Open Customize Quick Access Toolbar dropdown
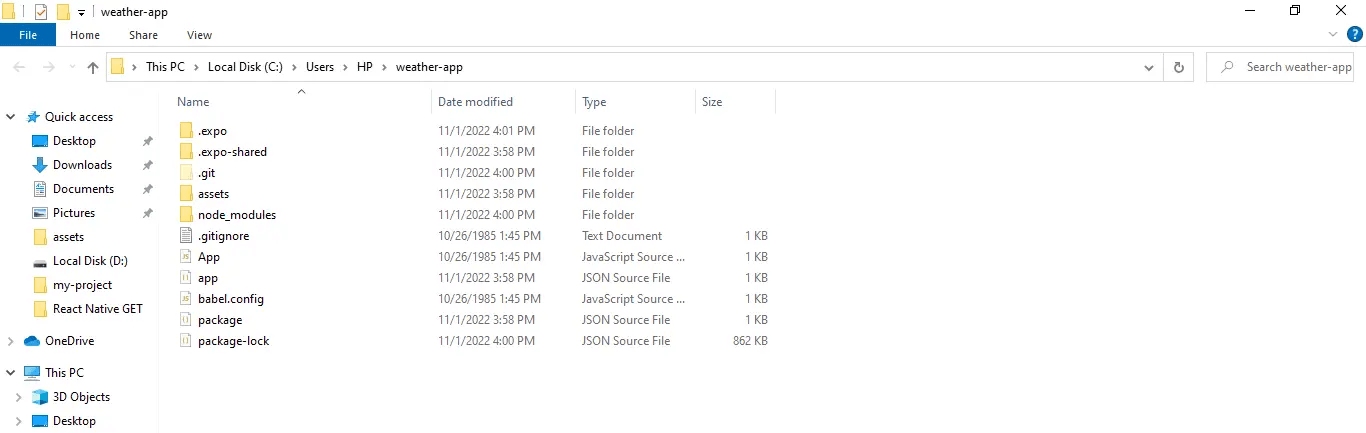1366x433 pixels. point(81,12)
